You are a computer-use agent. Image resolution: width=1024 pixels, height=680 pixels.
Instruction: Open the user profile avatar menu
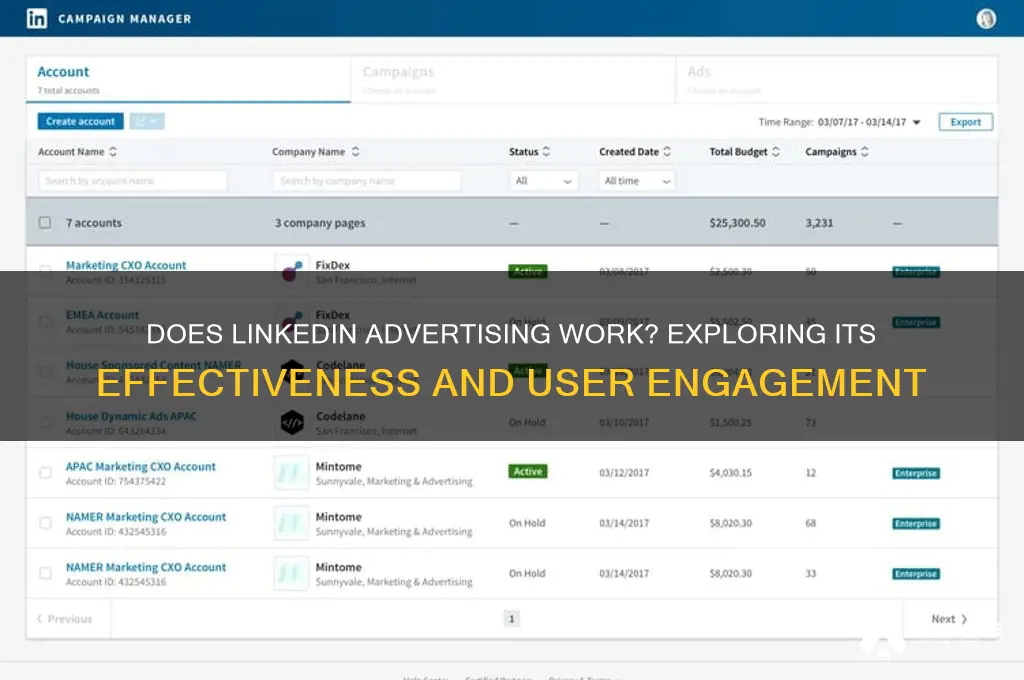click(985, 18)
